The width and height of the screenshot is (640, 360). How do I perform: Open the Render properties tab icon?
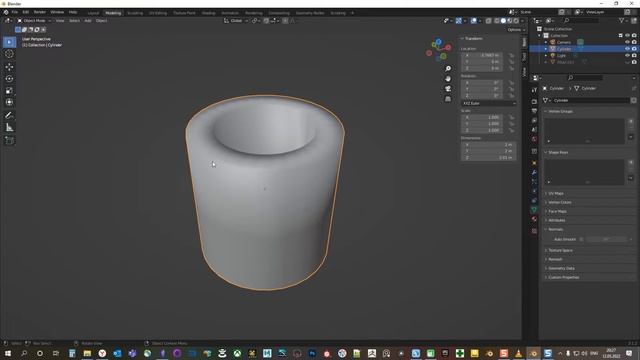pos(534,102)
